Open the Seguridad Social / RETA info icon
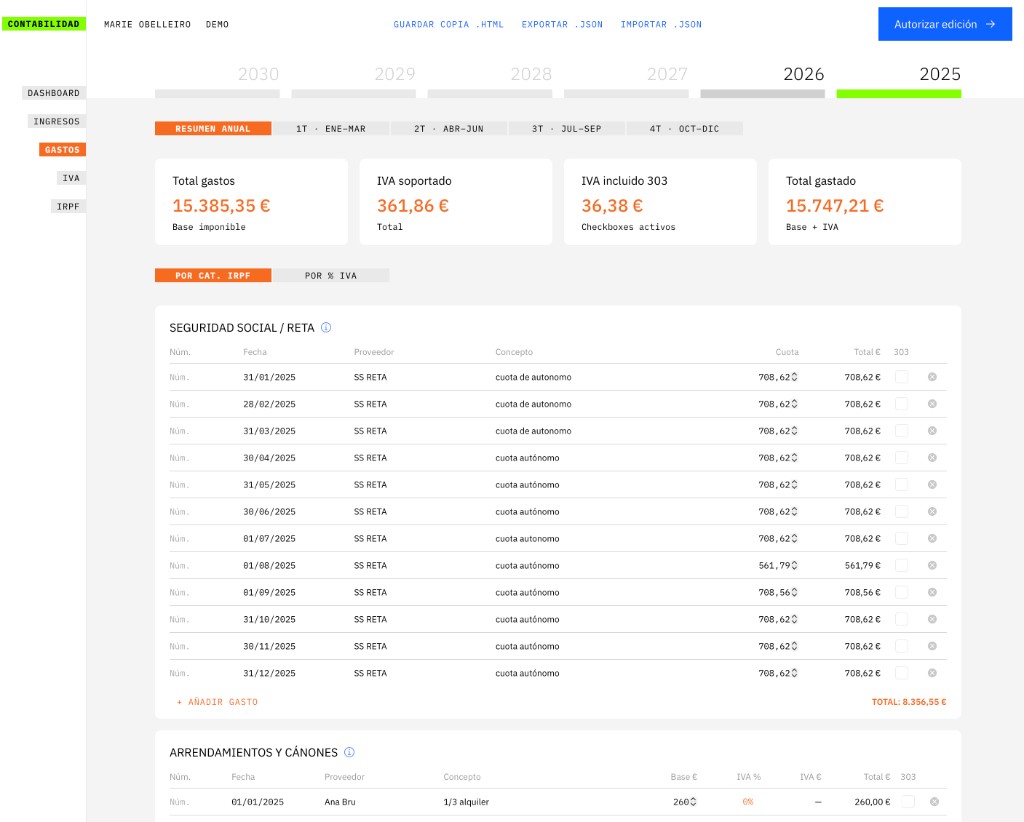1024x822 pixels. pyautogui.click(x=326, y=328)
